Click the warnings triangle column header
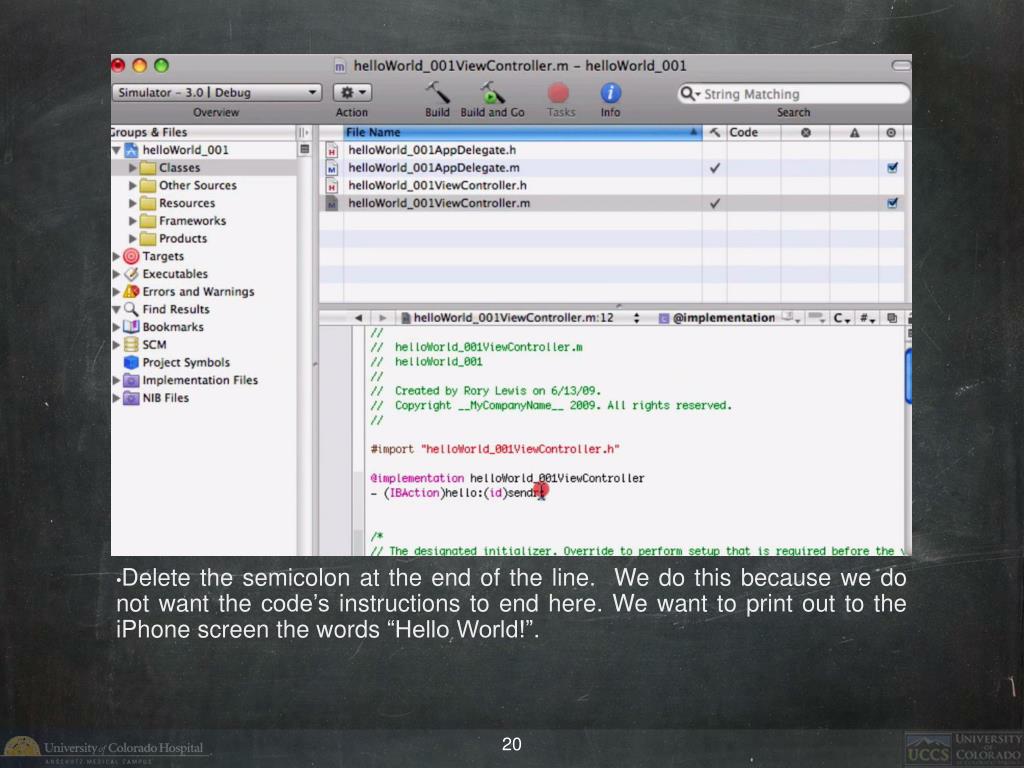This screenshot has height=768, width=1024. pyautogui.click(x=854, y=133)
